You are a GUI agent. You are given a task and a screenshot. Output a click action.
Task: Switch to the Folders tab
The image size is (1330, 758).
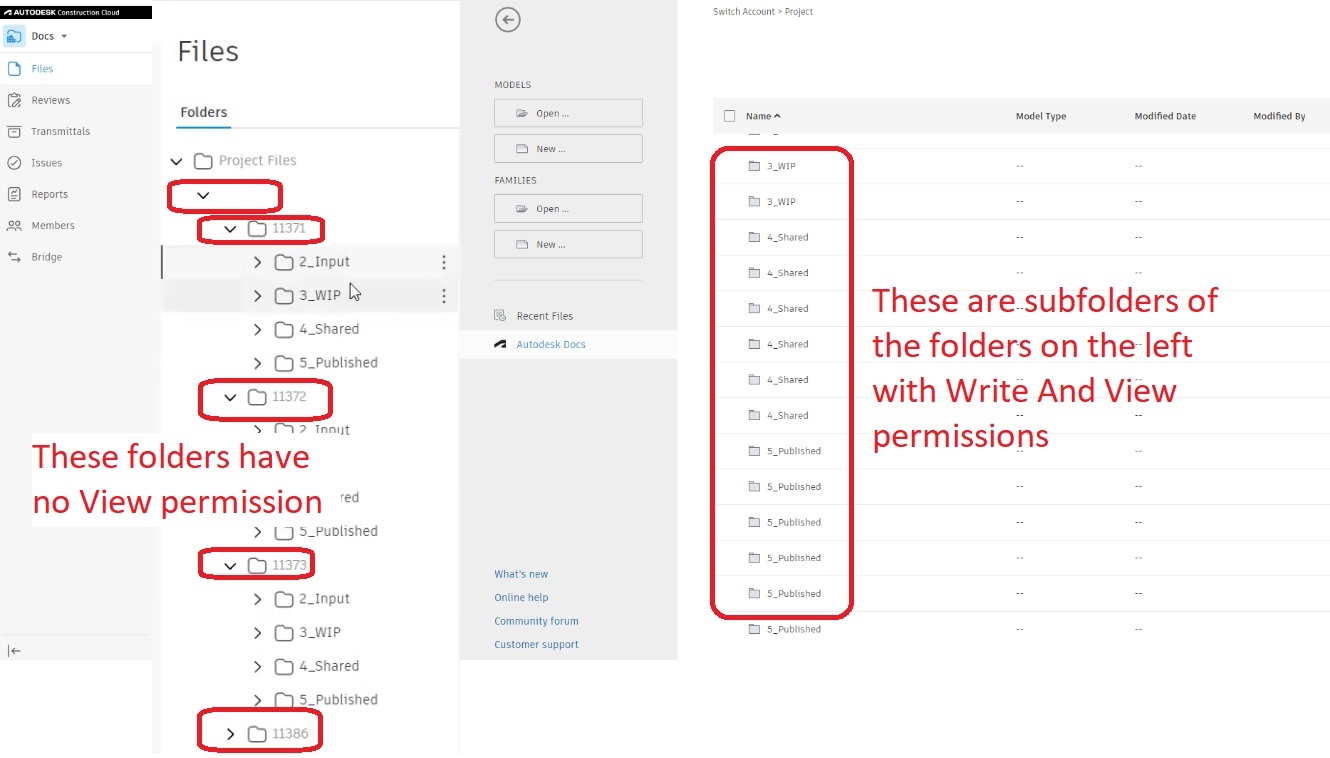[x=203, y=113]
